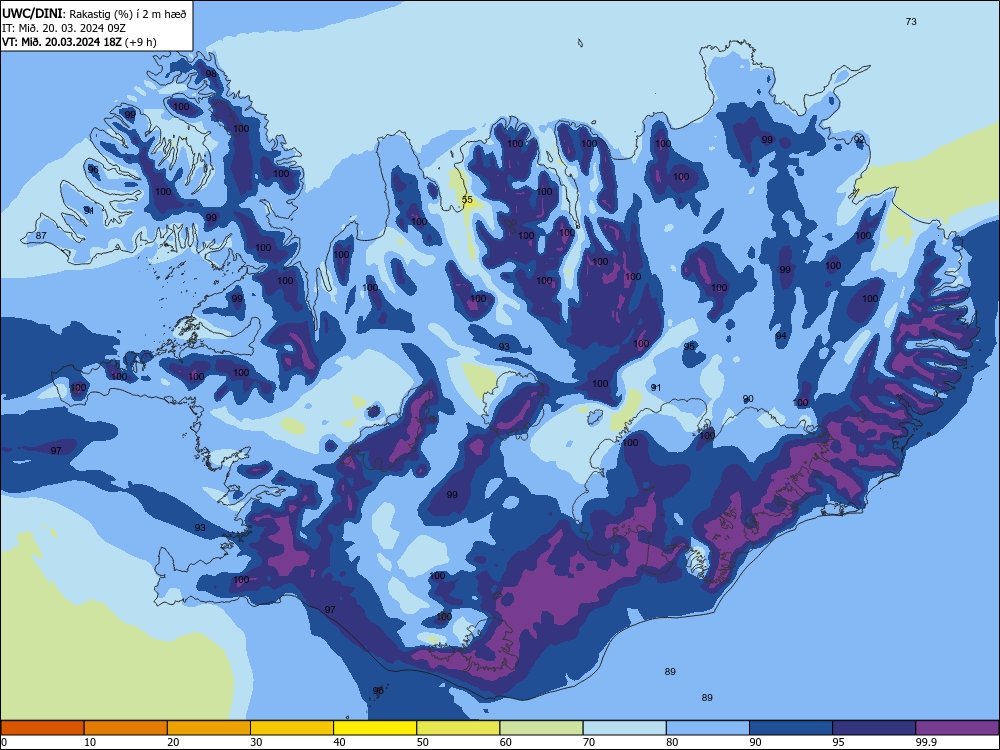Click the legend tick label '30'
The width and height of the screenshot is (1000, 750).
click(x=256, y=742)
